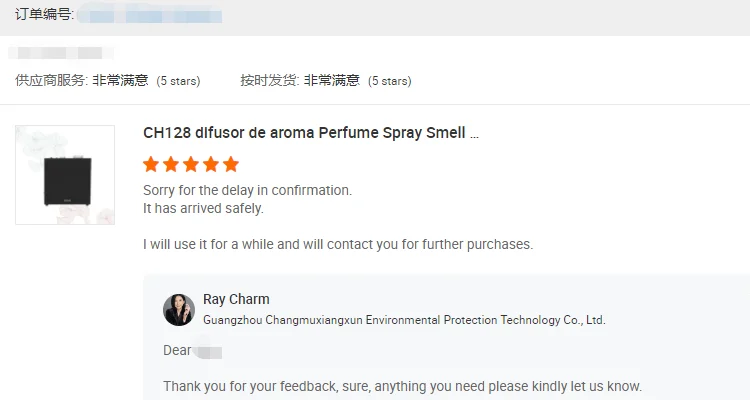Click the 'I will use it' review sentence
This screenshot has height=400, width=750.
[338, 244]
